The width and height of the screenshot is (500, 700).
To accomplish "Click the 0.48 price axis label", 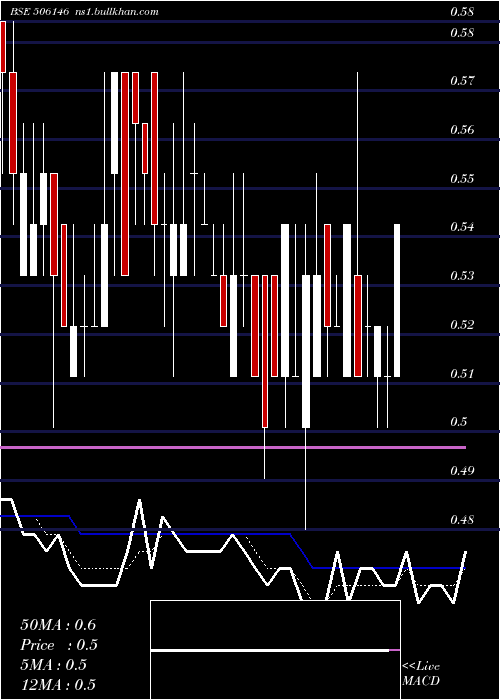I will tap(462, 520).
